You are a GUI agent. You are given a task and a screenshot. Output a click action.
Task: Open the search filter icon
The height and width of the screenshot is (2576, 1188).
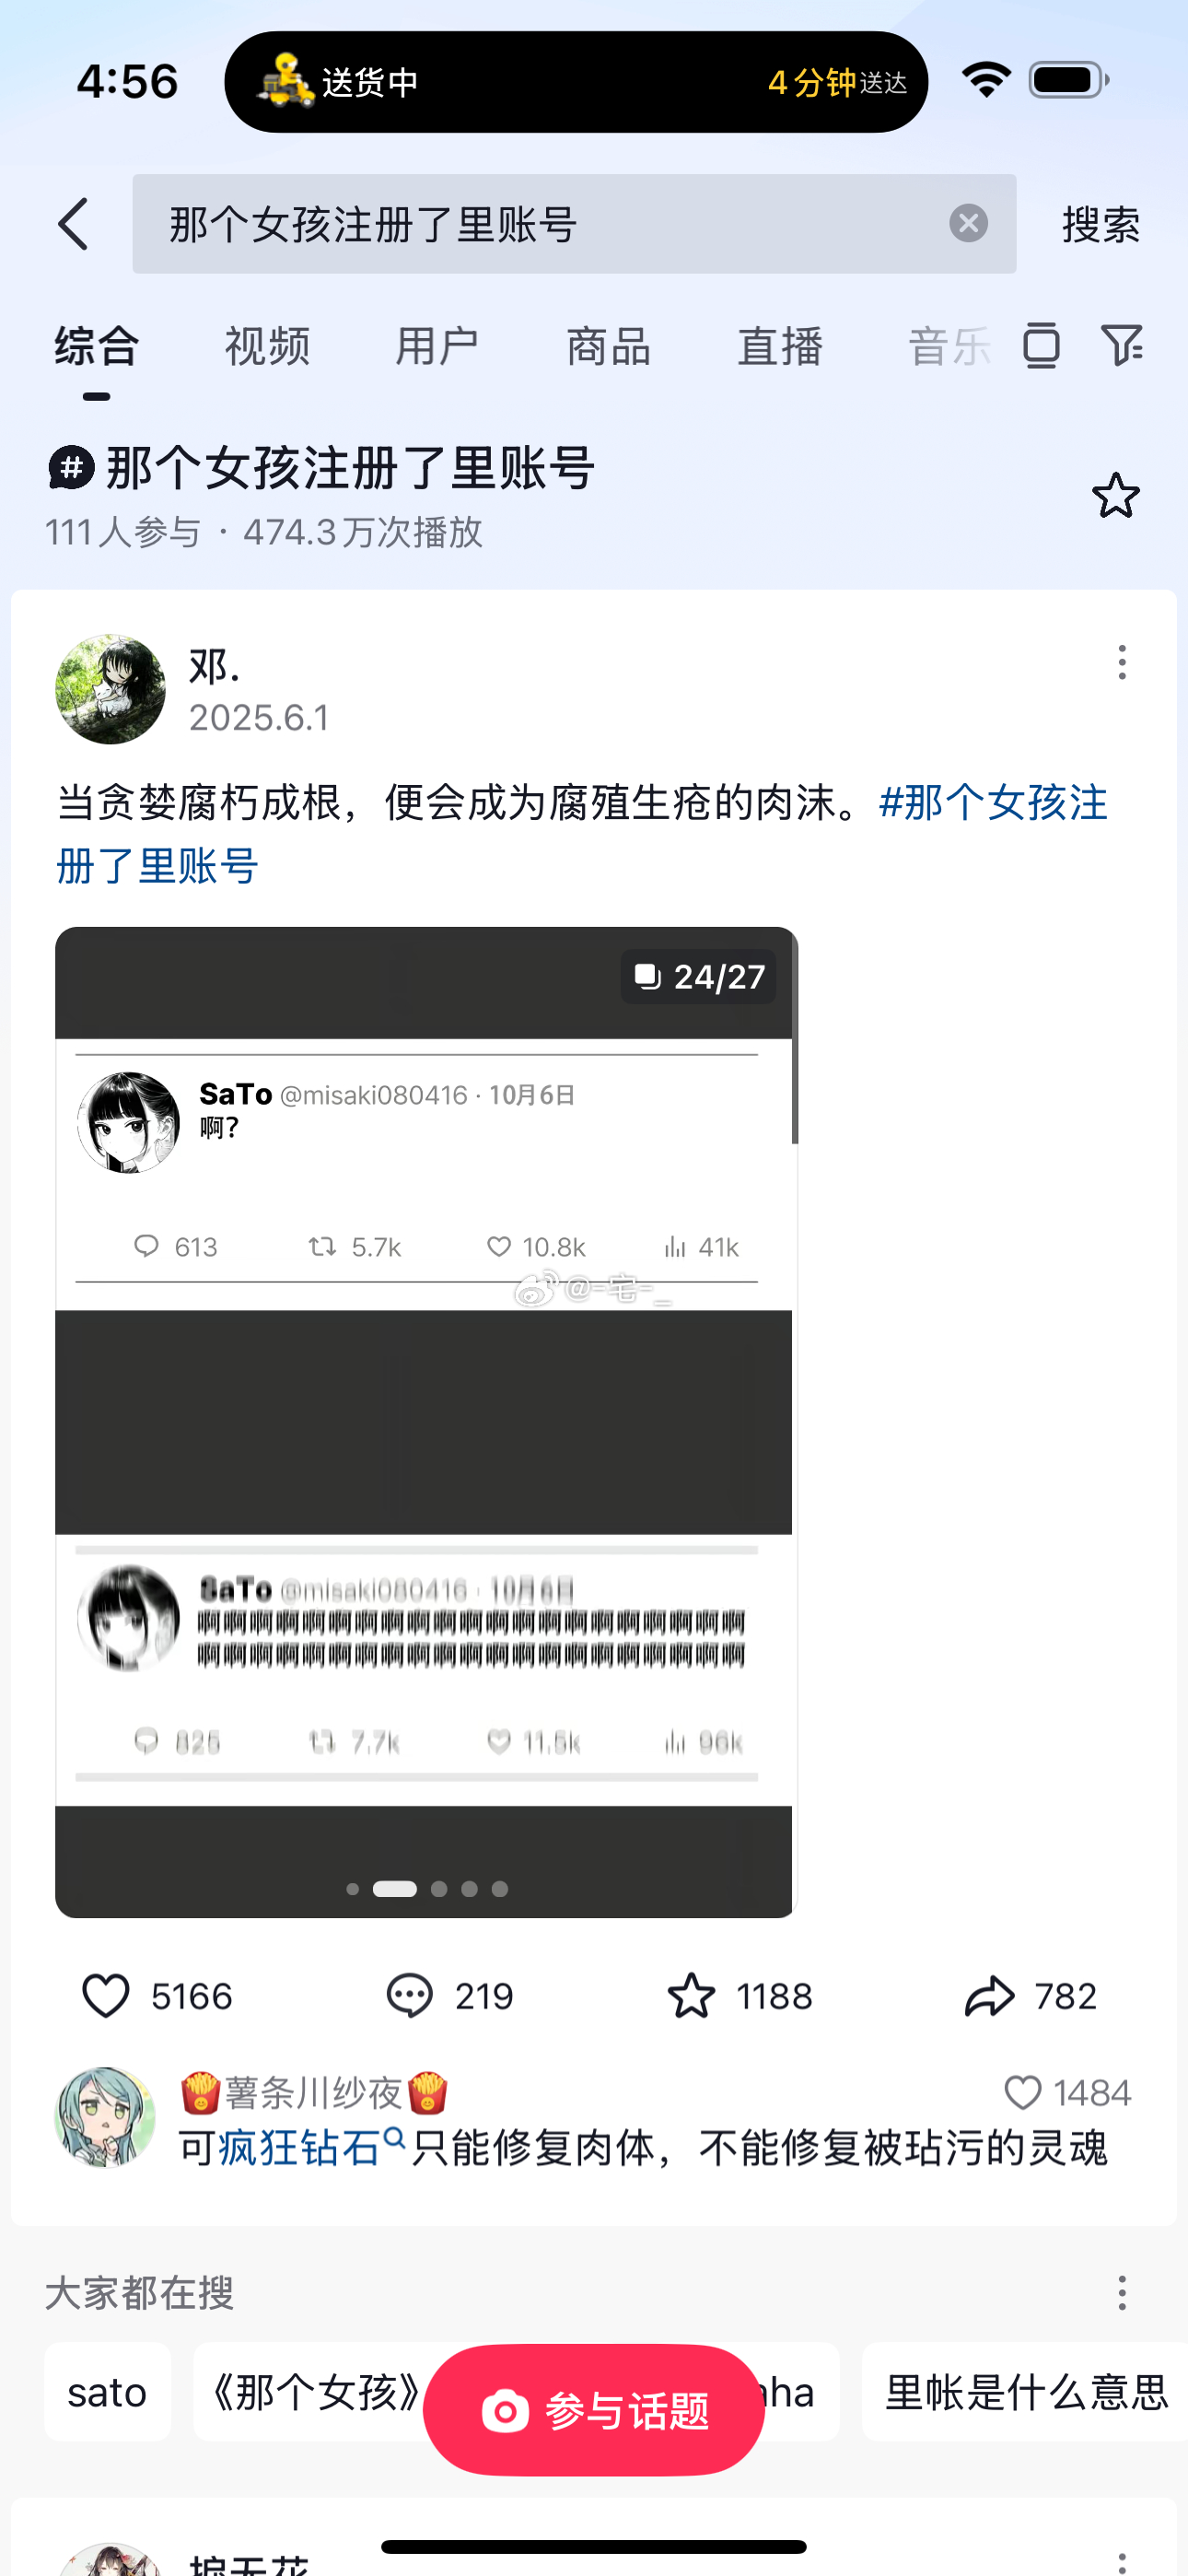point(1122,346)
